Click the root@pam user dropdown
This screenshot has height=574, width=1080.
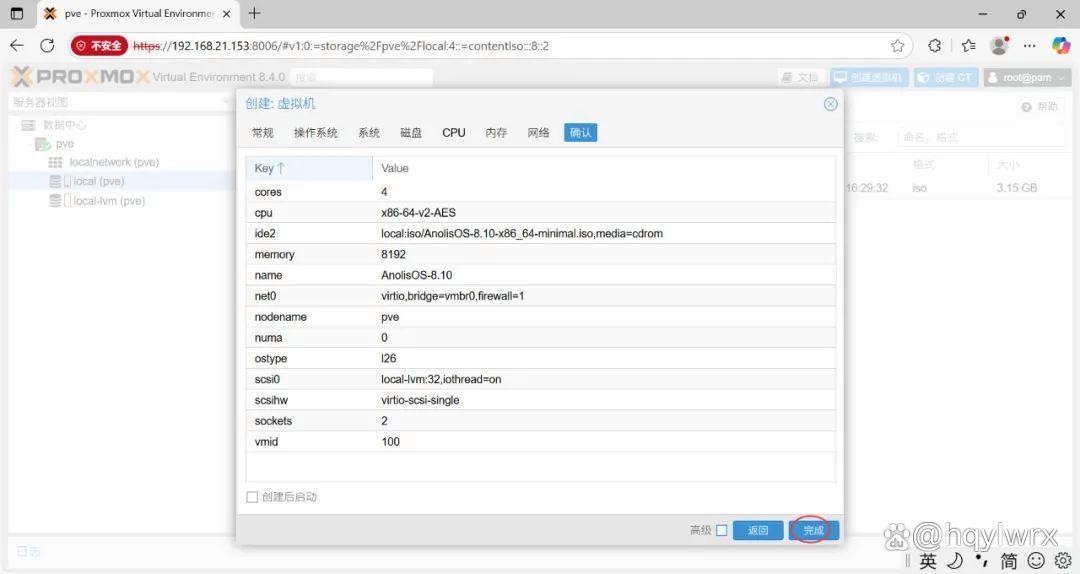(x=1027, y=77)
